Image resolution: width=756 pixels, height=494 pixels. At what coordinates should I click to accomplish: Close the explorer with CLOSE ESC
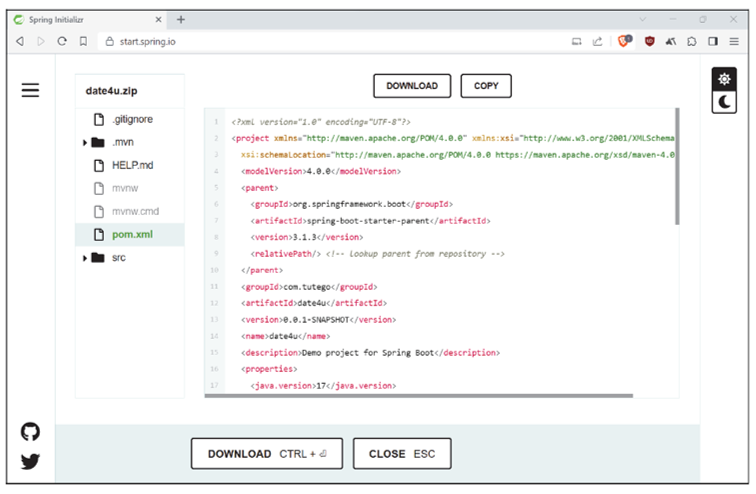[x=402, y=454]
